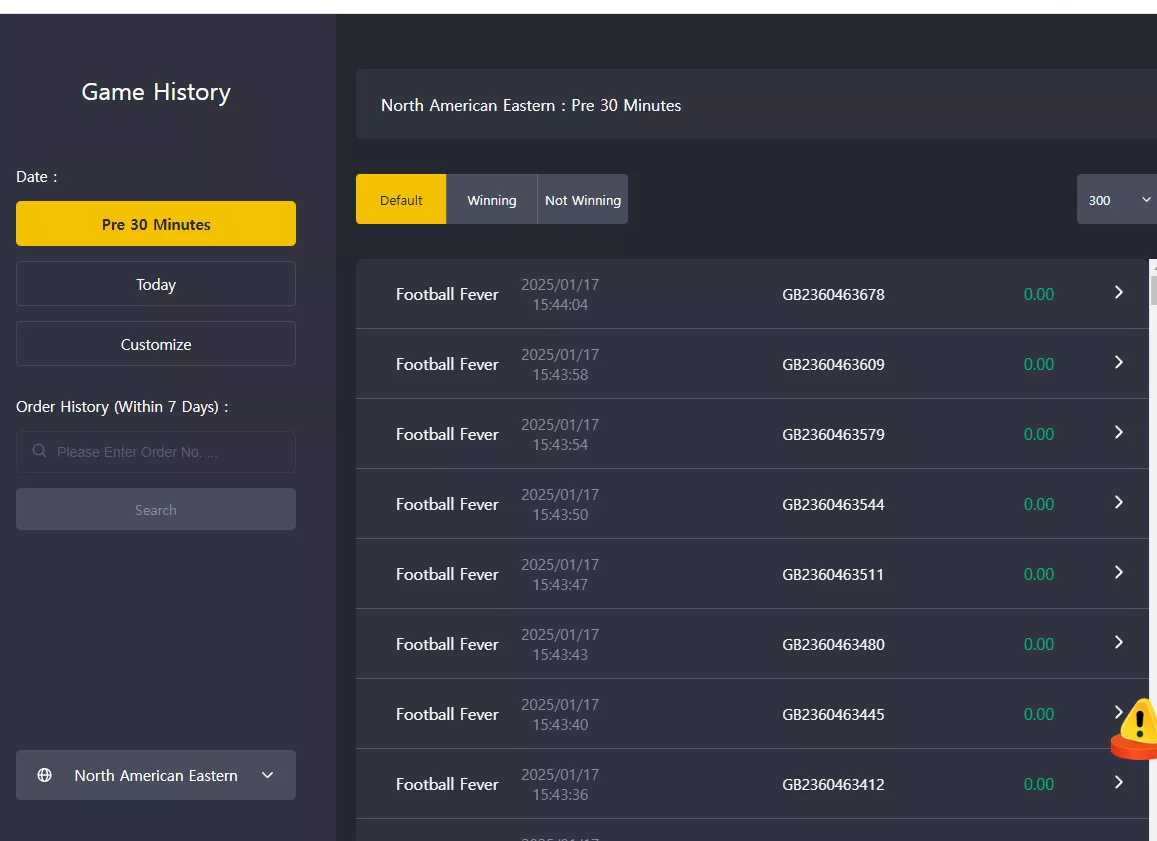Click order number GB2360463445
Viewport: 1157px width, 841px height.
(833, 715)
